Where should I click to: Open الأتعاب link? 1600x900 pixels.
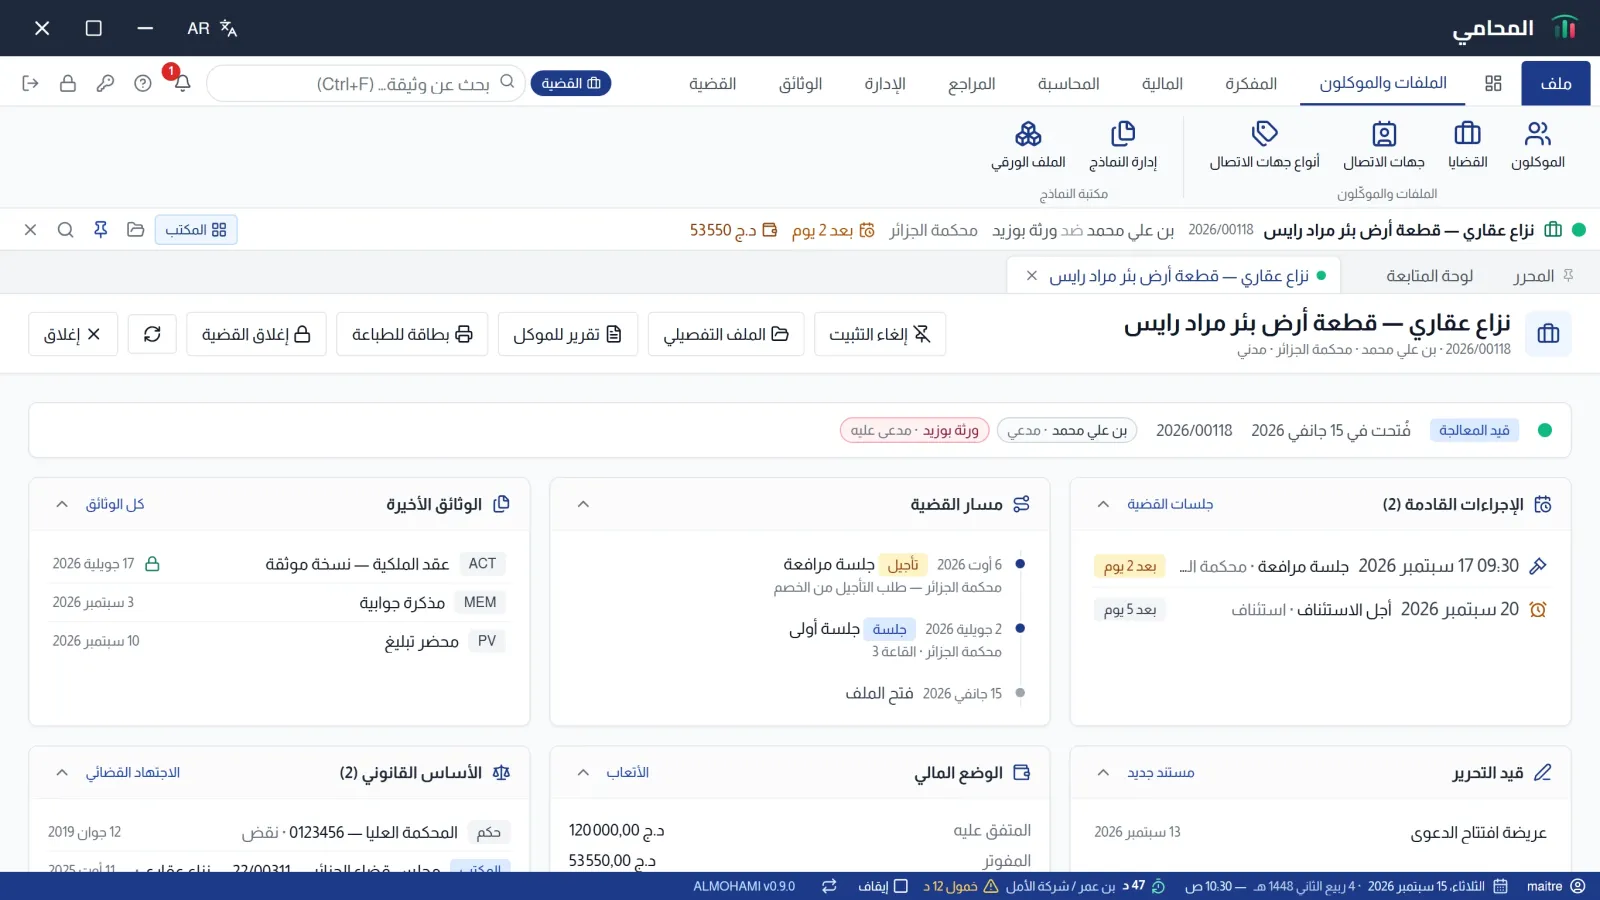[x=628, y=772]
